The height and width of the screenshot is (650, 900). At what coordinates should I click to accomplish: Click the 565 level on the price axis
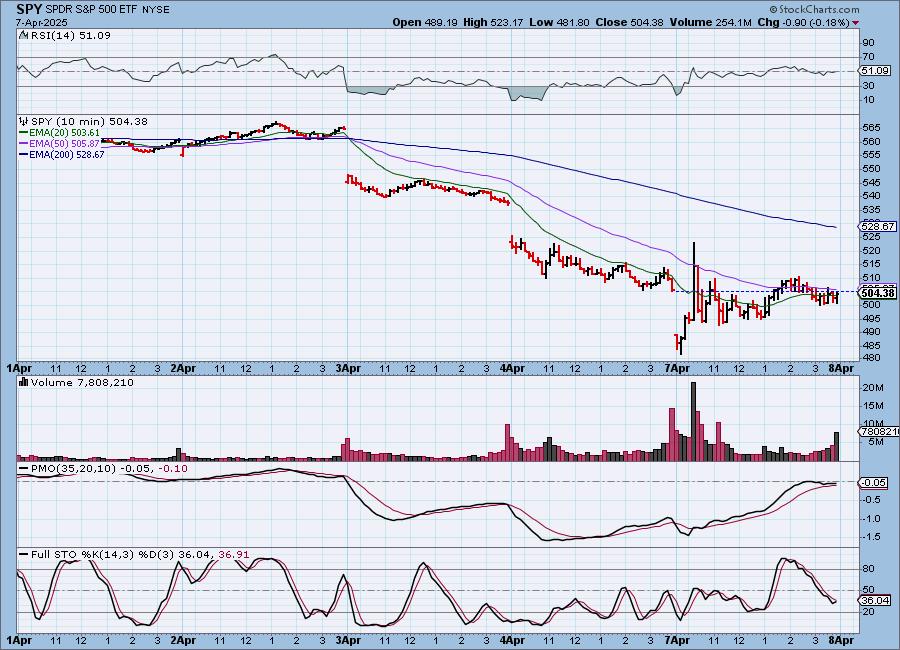point(872,127)
